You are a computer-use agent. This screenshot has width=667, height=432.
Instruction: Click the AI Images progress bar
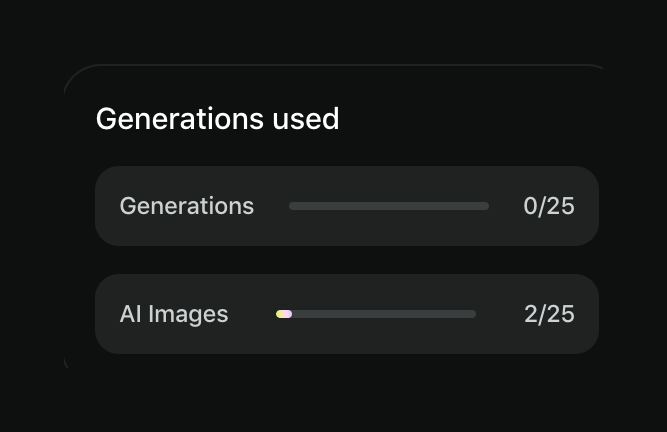[376, 314]
